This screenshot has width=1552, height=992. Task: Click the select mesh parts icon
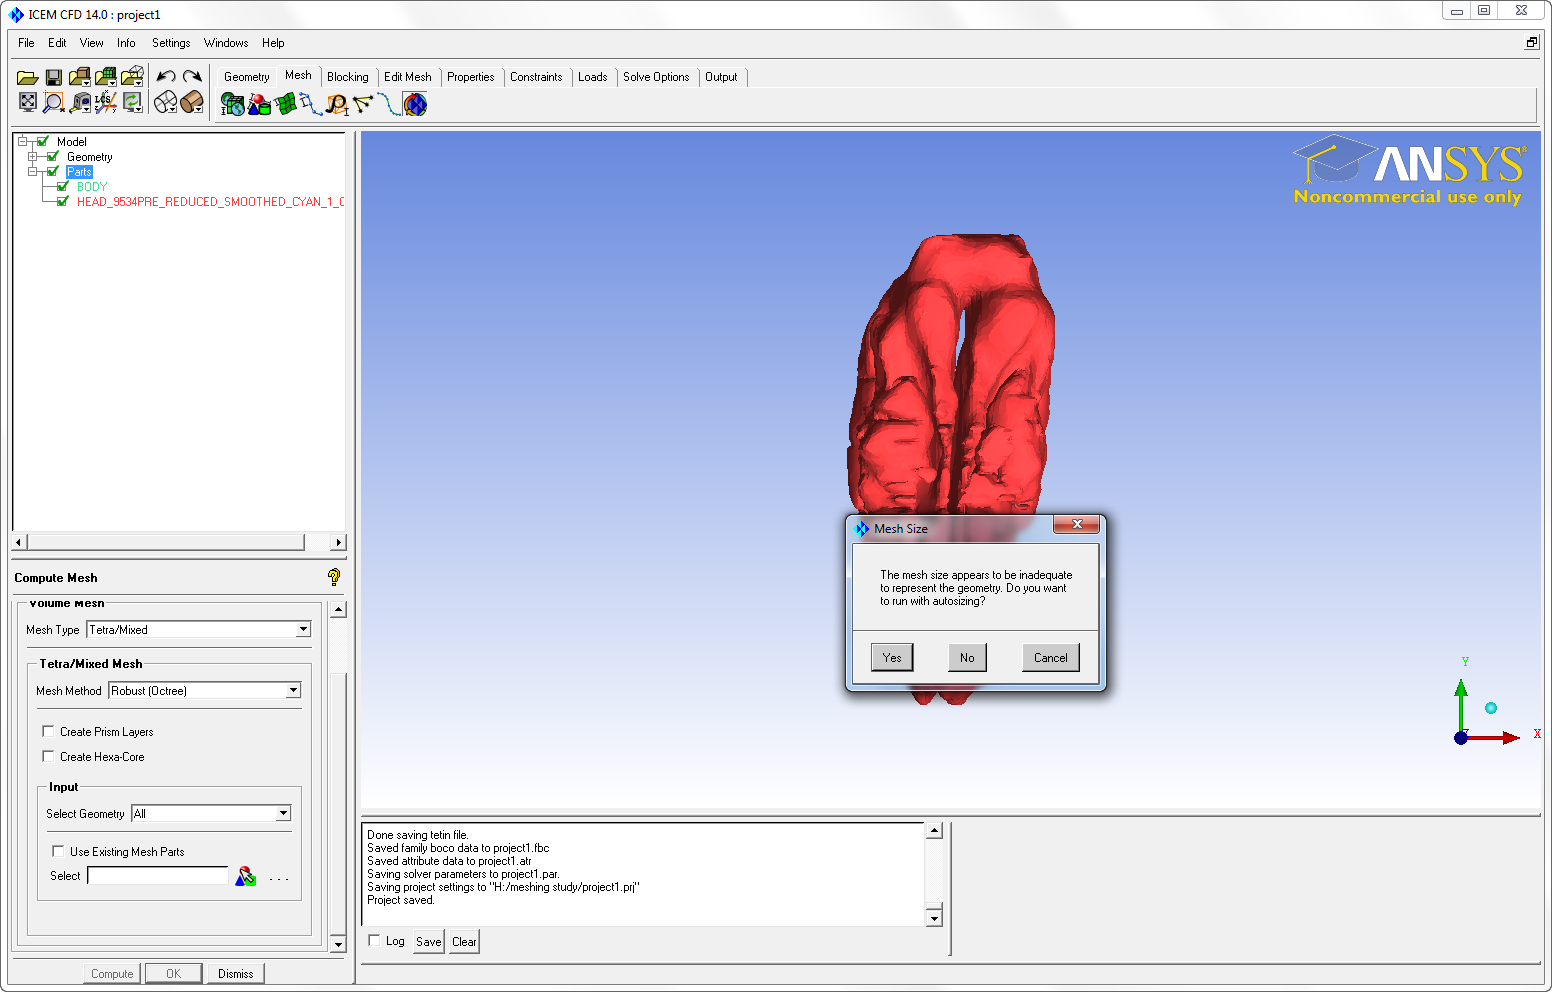pos(245,876)
